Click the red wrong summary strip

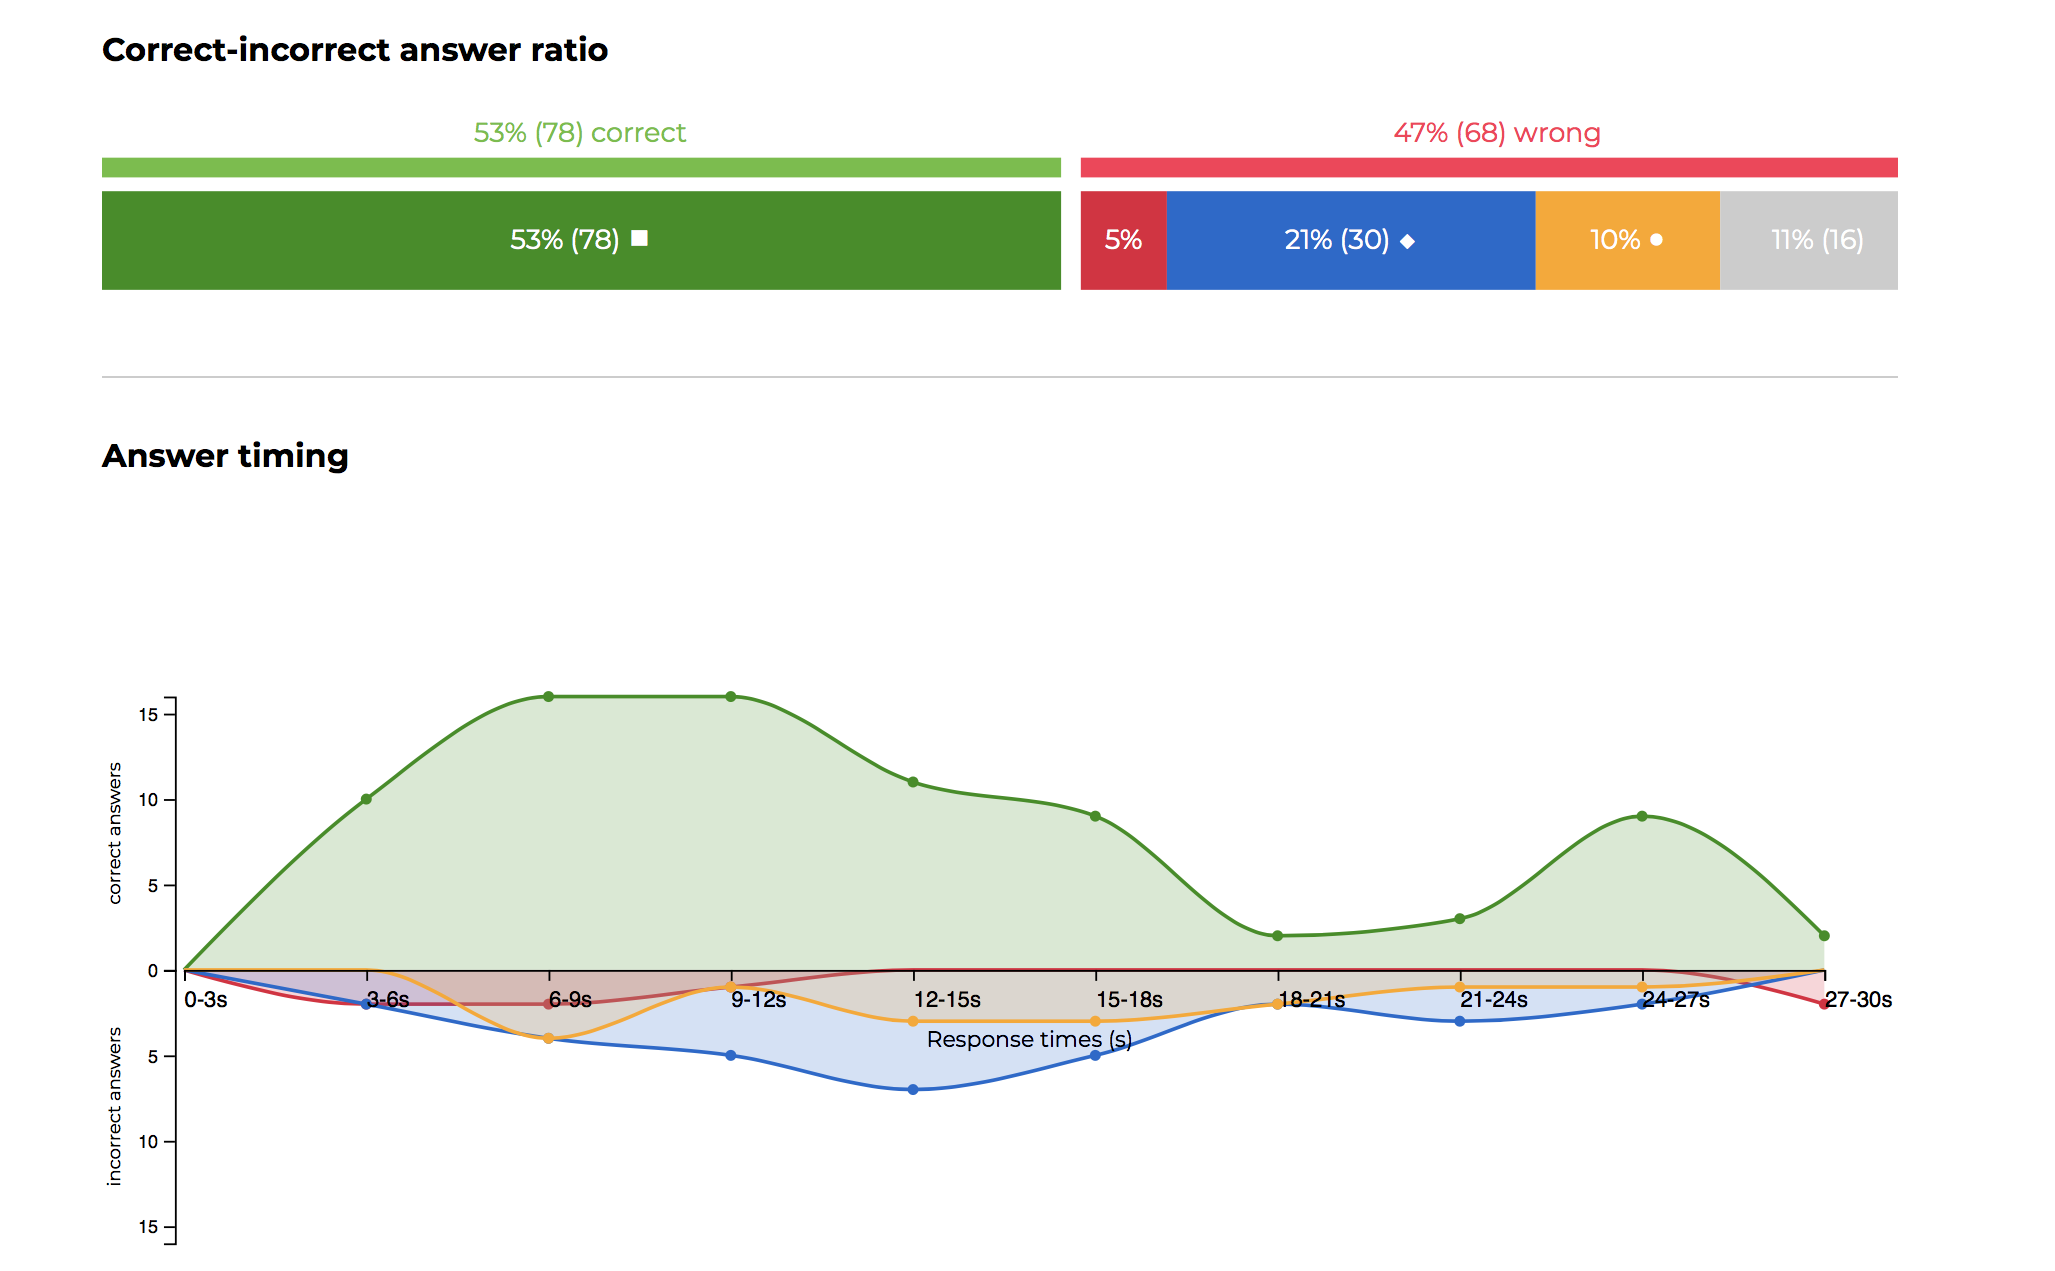pyautogui.click(x=1489, y=167)
